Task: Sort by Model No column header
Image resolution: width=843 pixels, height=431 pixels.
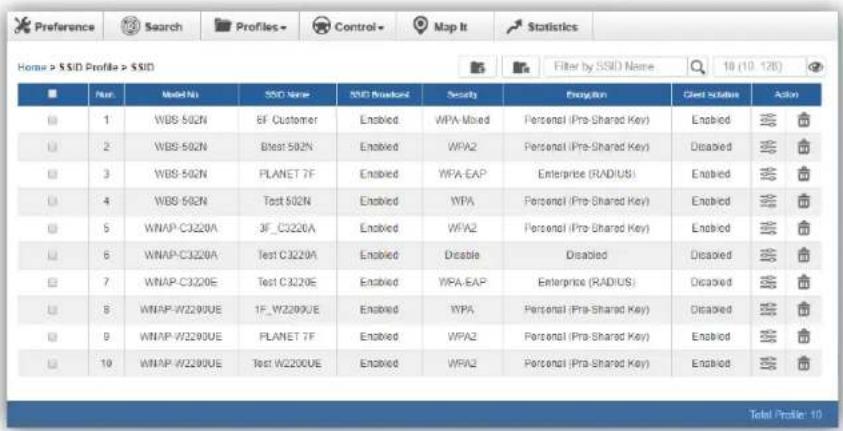Action: [181, 95]
